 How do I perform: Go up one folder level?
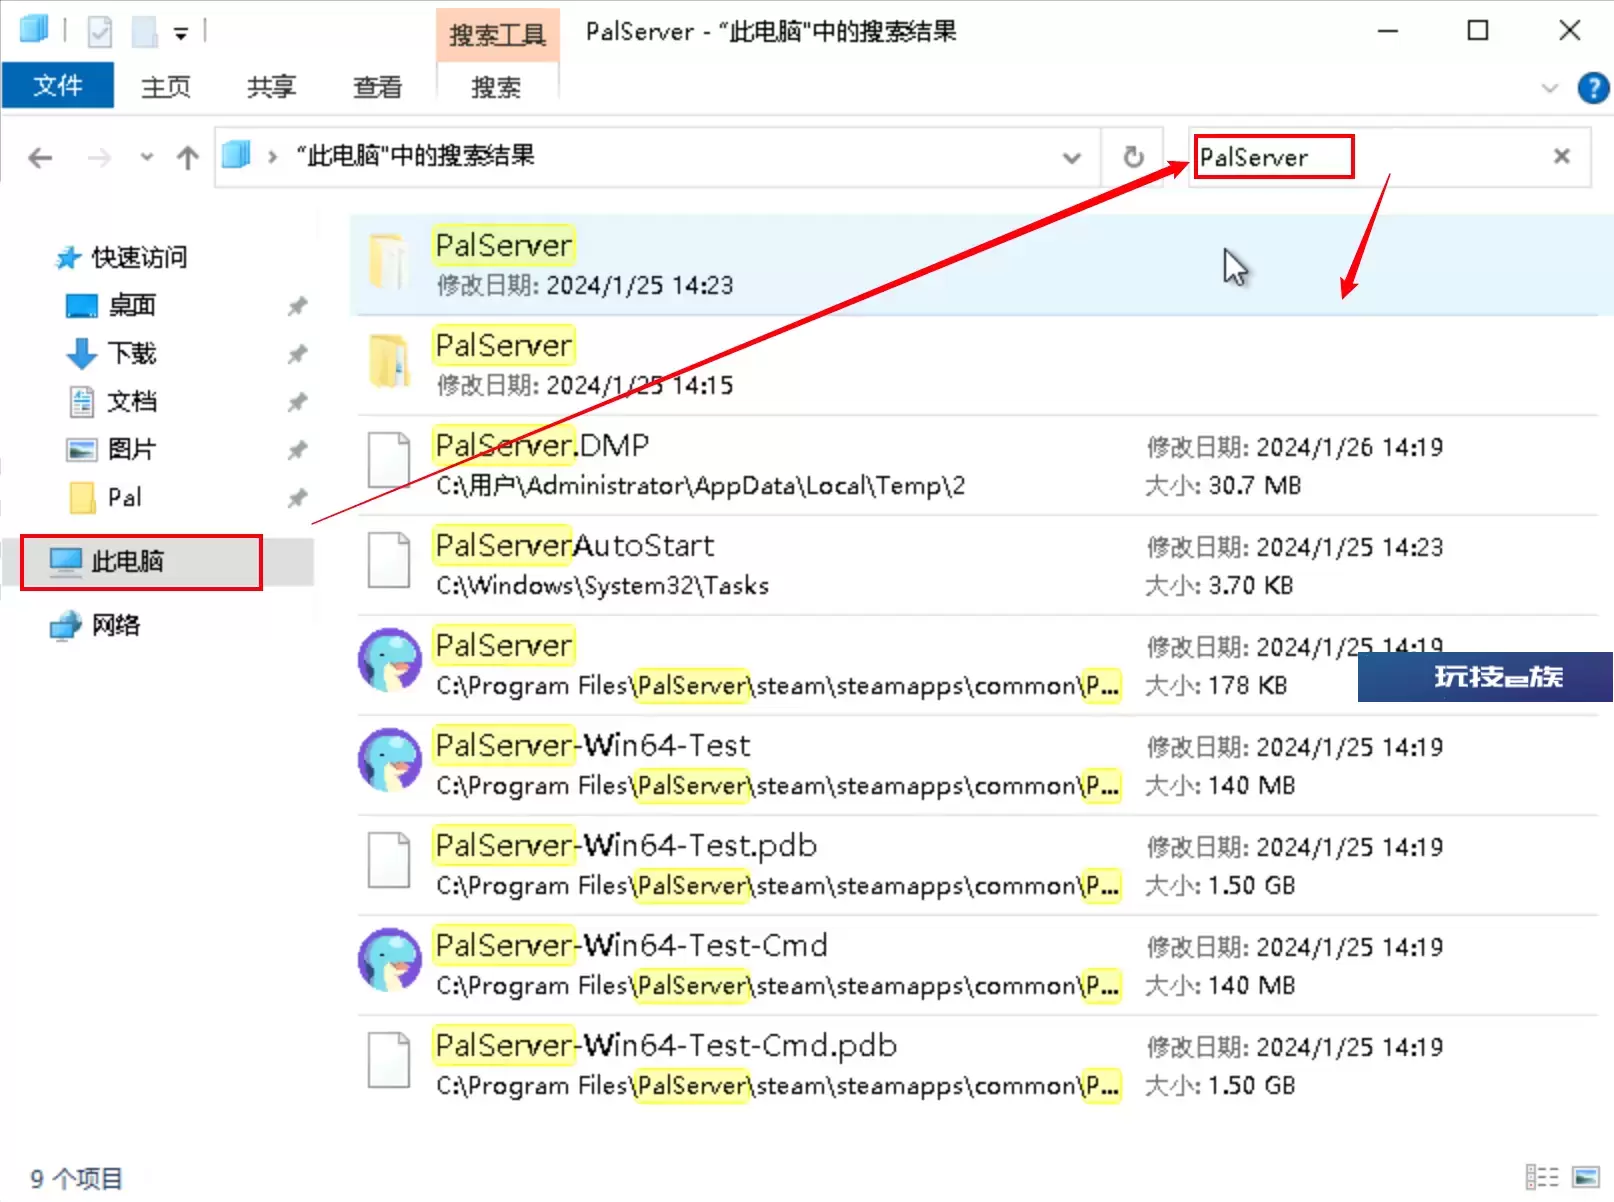click(x=187, y=157)
